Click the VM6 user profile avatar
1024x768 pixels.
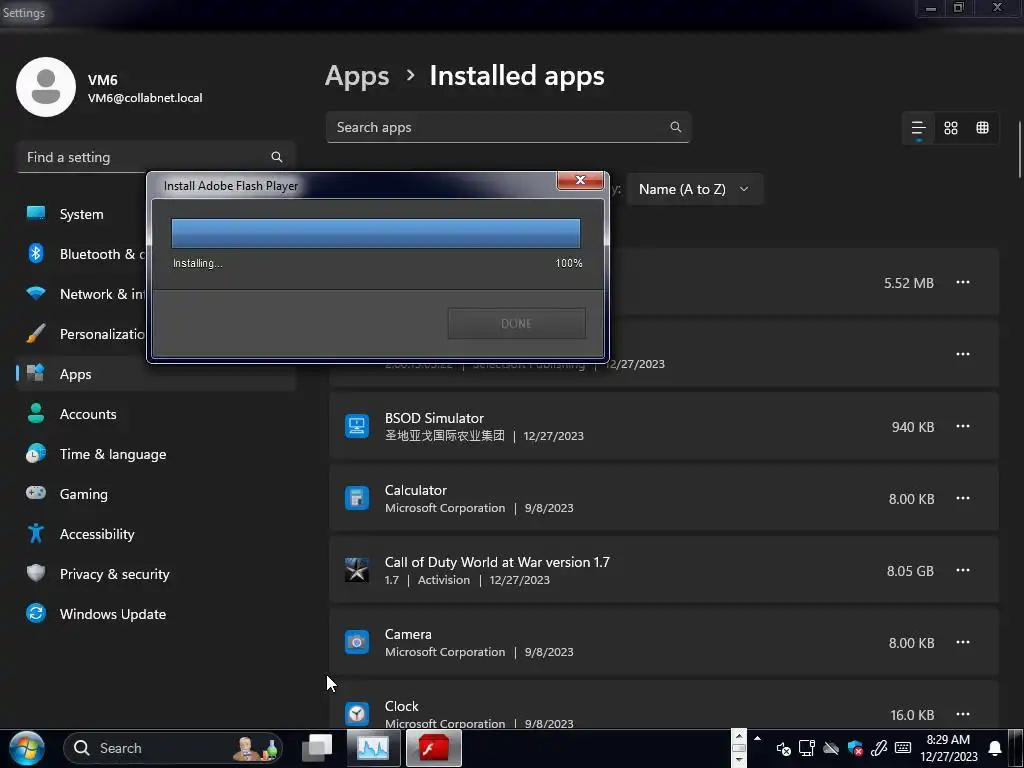[46, 87]
